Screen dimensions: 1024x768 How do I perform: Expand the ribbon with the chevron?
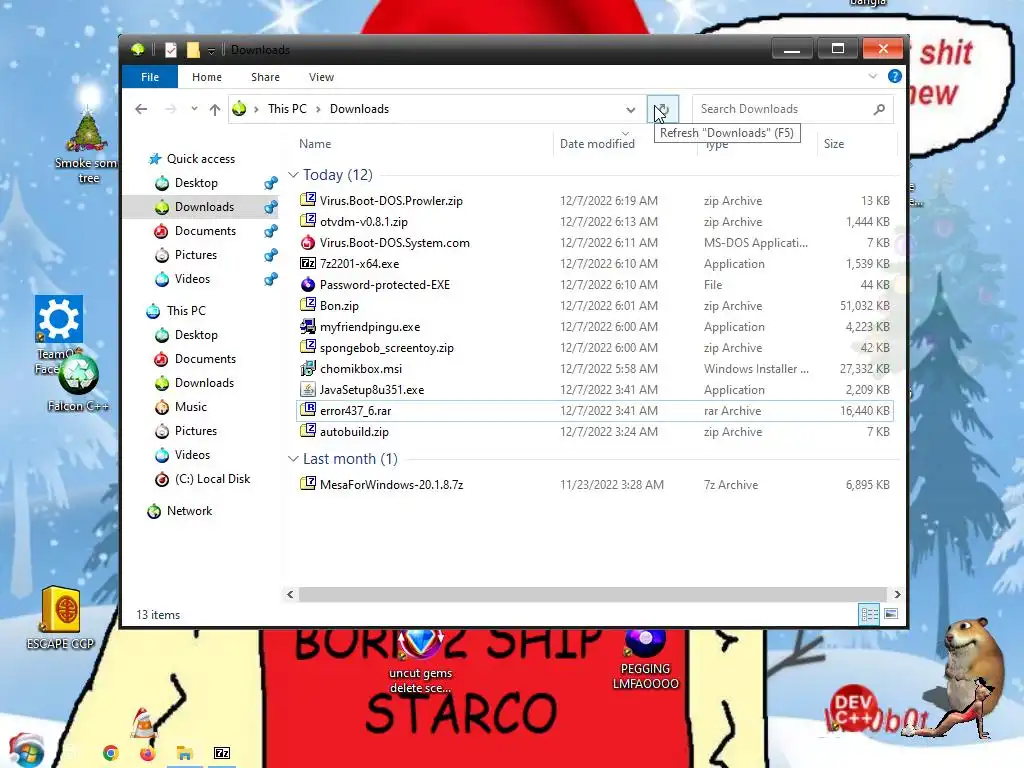[872, 76]
